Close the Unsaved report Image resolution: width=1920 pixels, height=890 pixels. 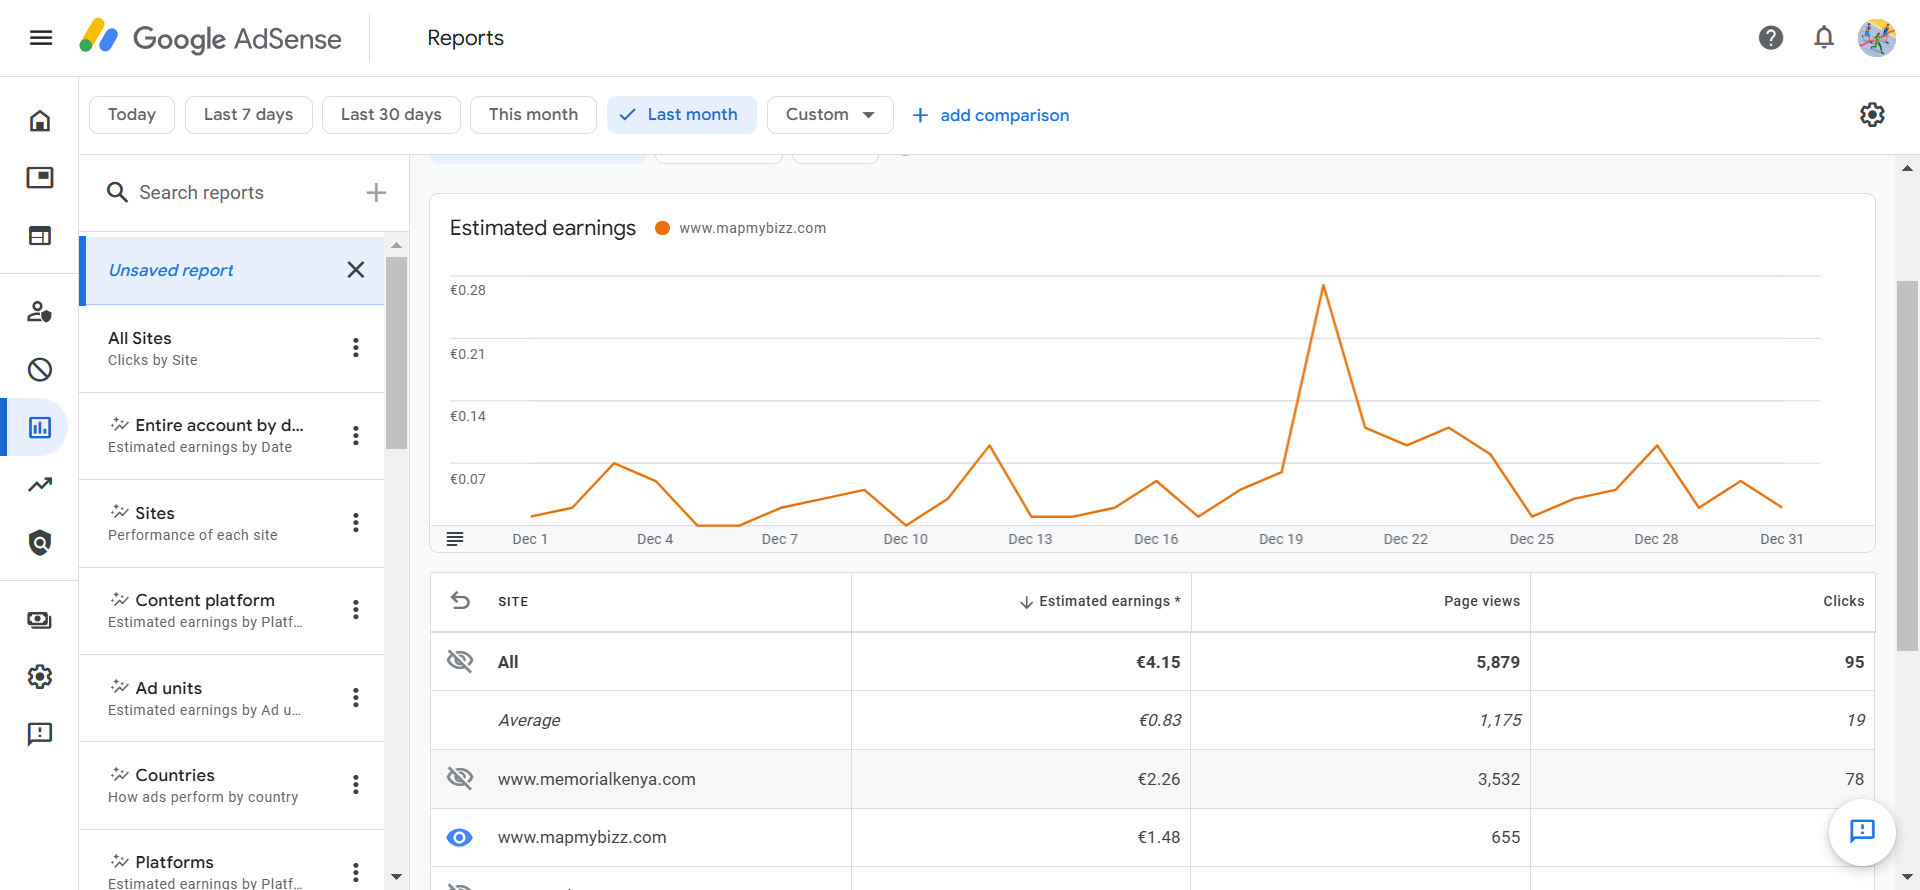356,270
